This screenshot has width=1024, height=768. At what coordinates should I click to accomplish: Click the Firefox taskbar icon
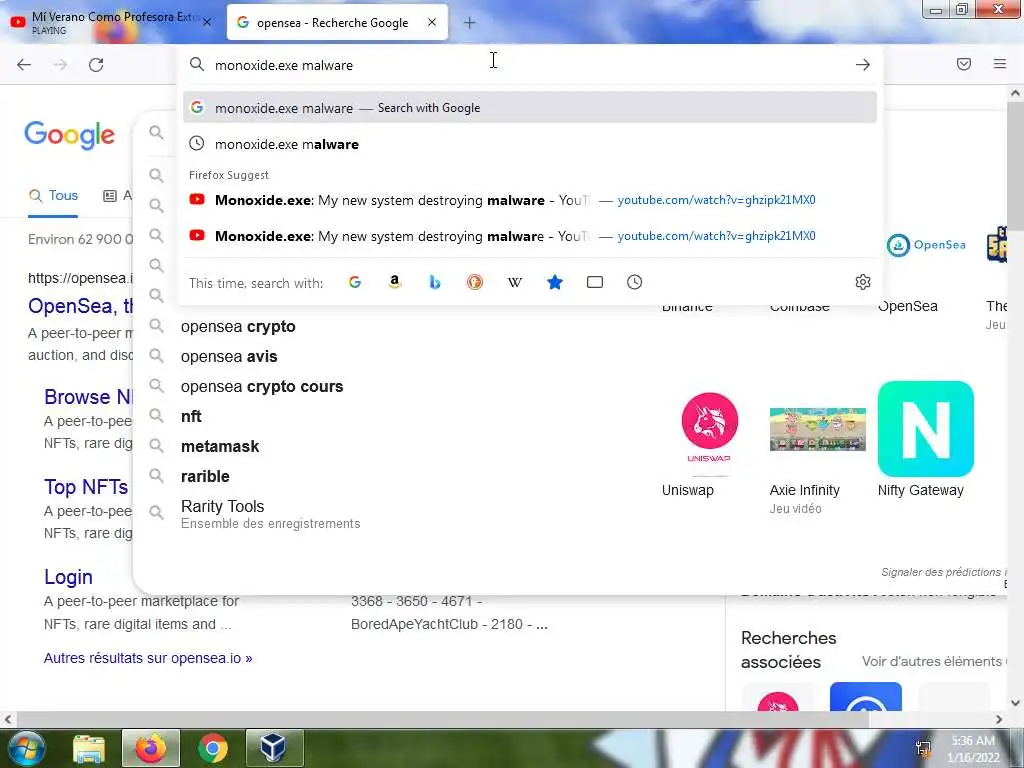(x=151, y=748)
